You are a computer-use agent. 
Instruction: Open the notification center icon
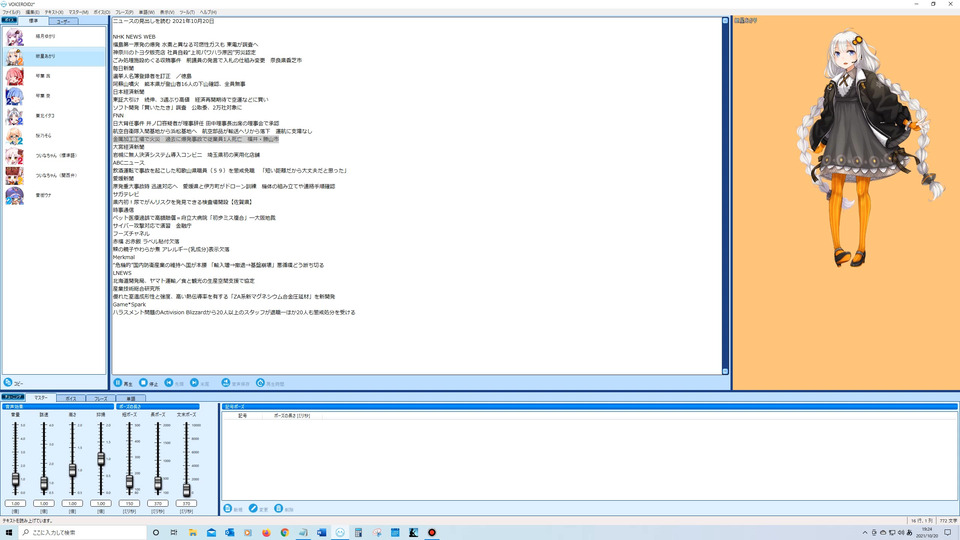pos(948,533)
